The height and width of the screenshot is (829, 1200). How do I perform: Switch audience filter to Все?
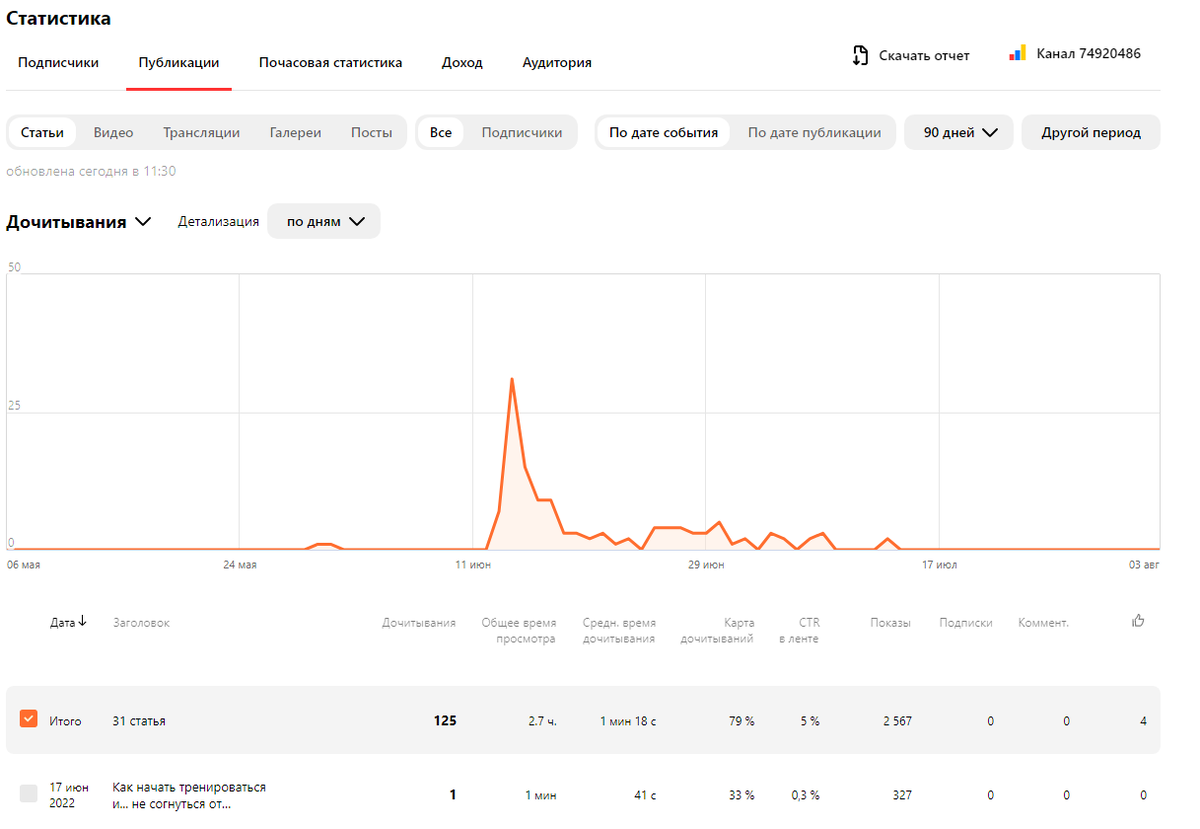click(x=441, y=132)
